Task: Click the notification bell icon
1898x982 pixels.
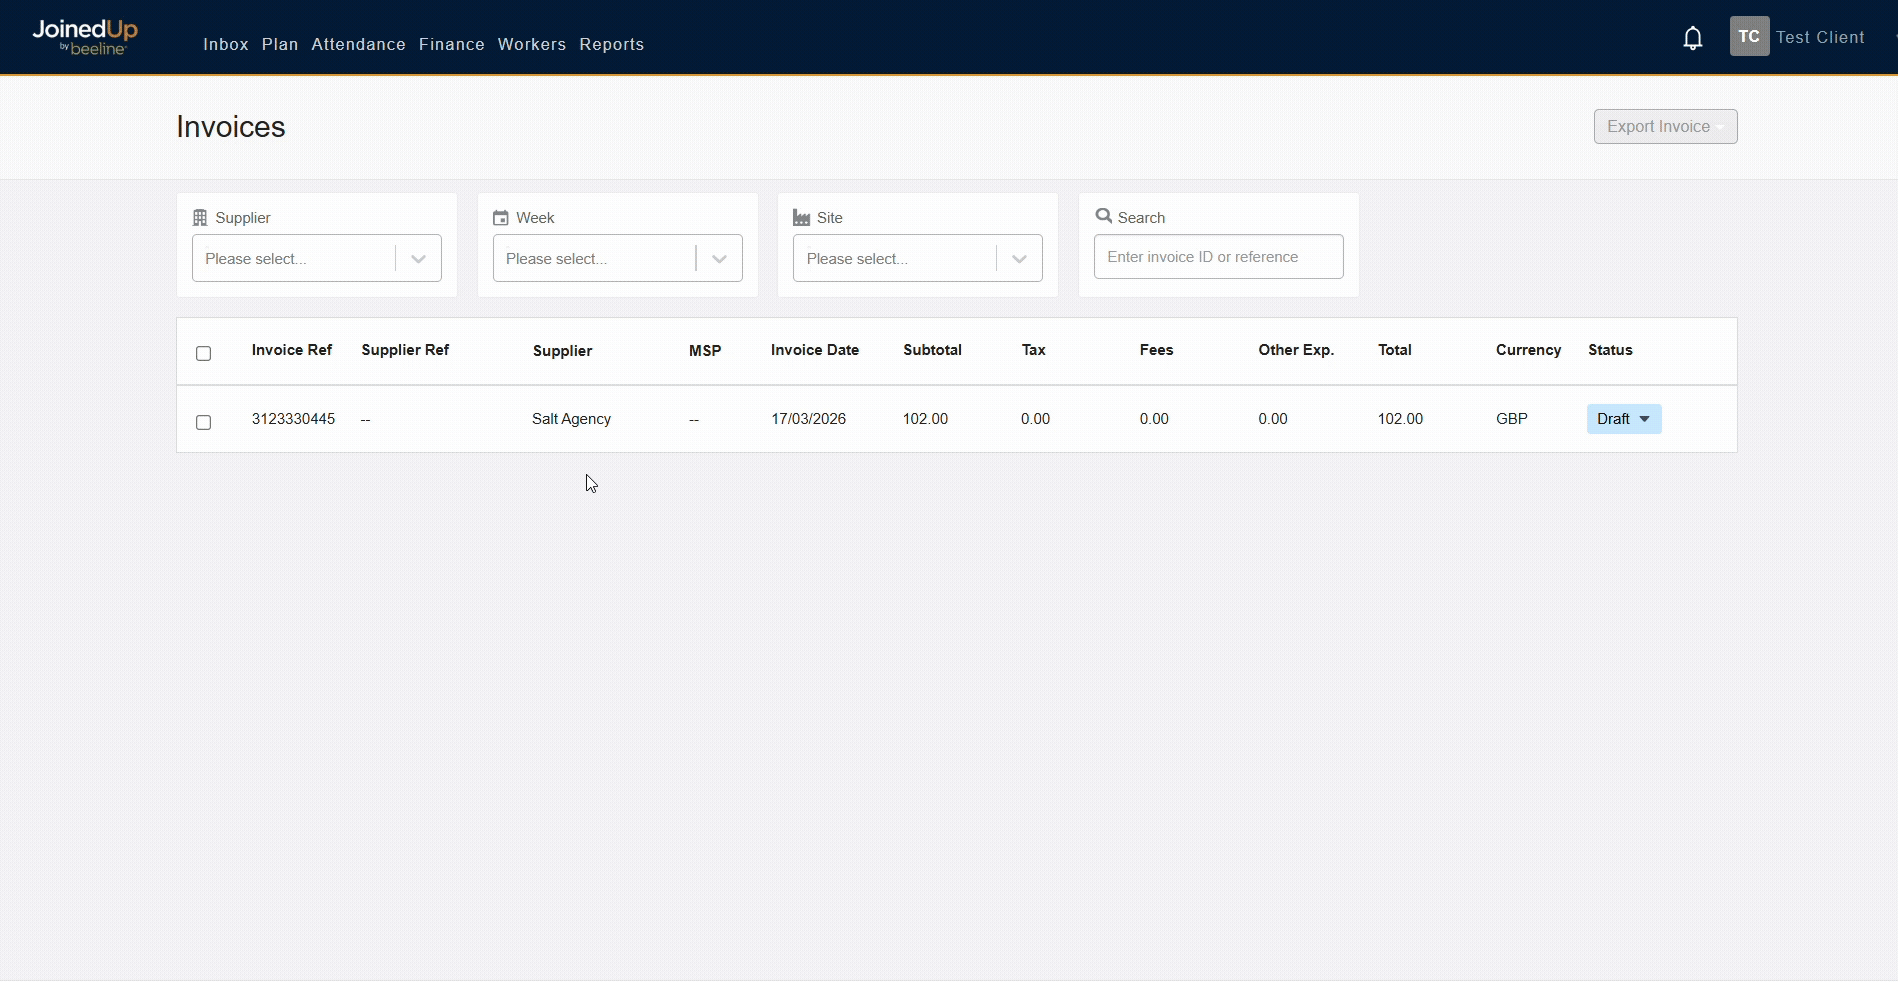Action: [x=1692, y=39]
